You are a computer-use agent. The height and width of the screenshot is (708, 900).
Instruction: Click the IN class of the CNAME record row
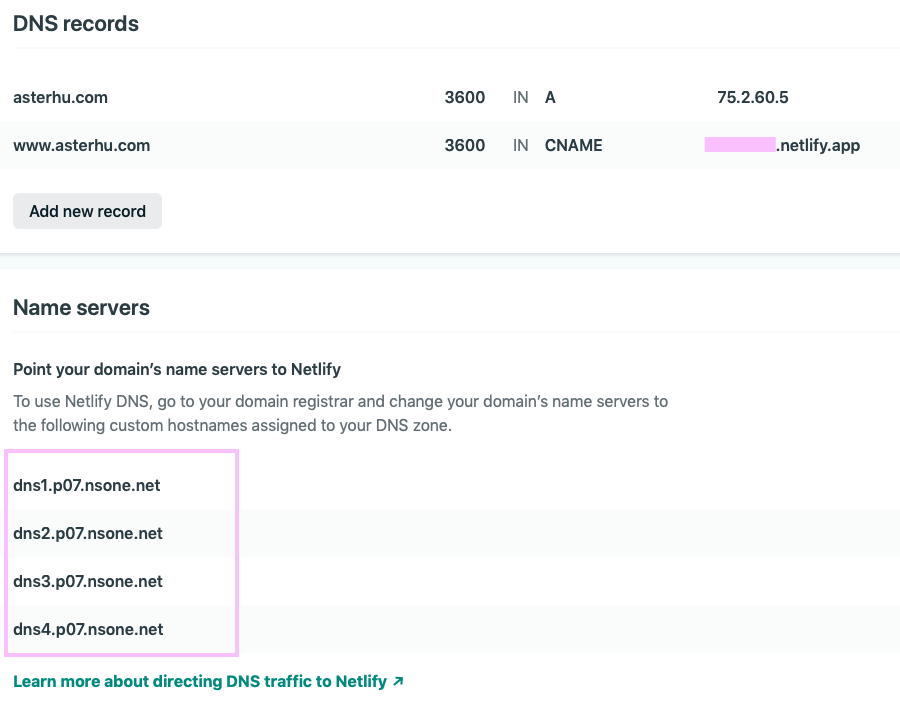[521, 146]
